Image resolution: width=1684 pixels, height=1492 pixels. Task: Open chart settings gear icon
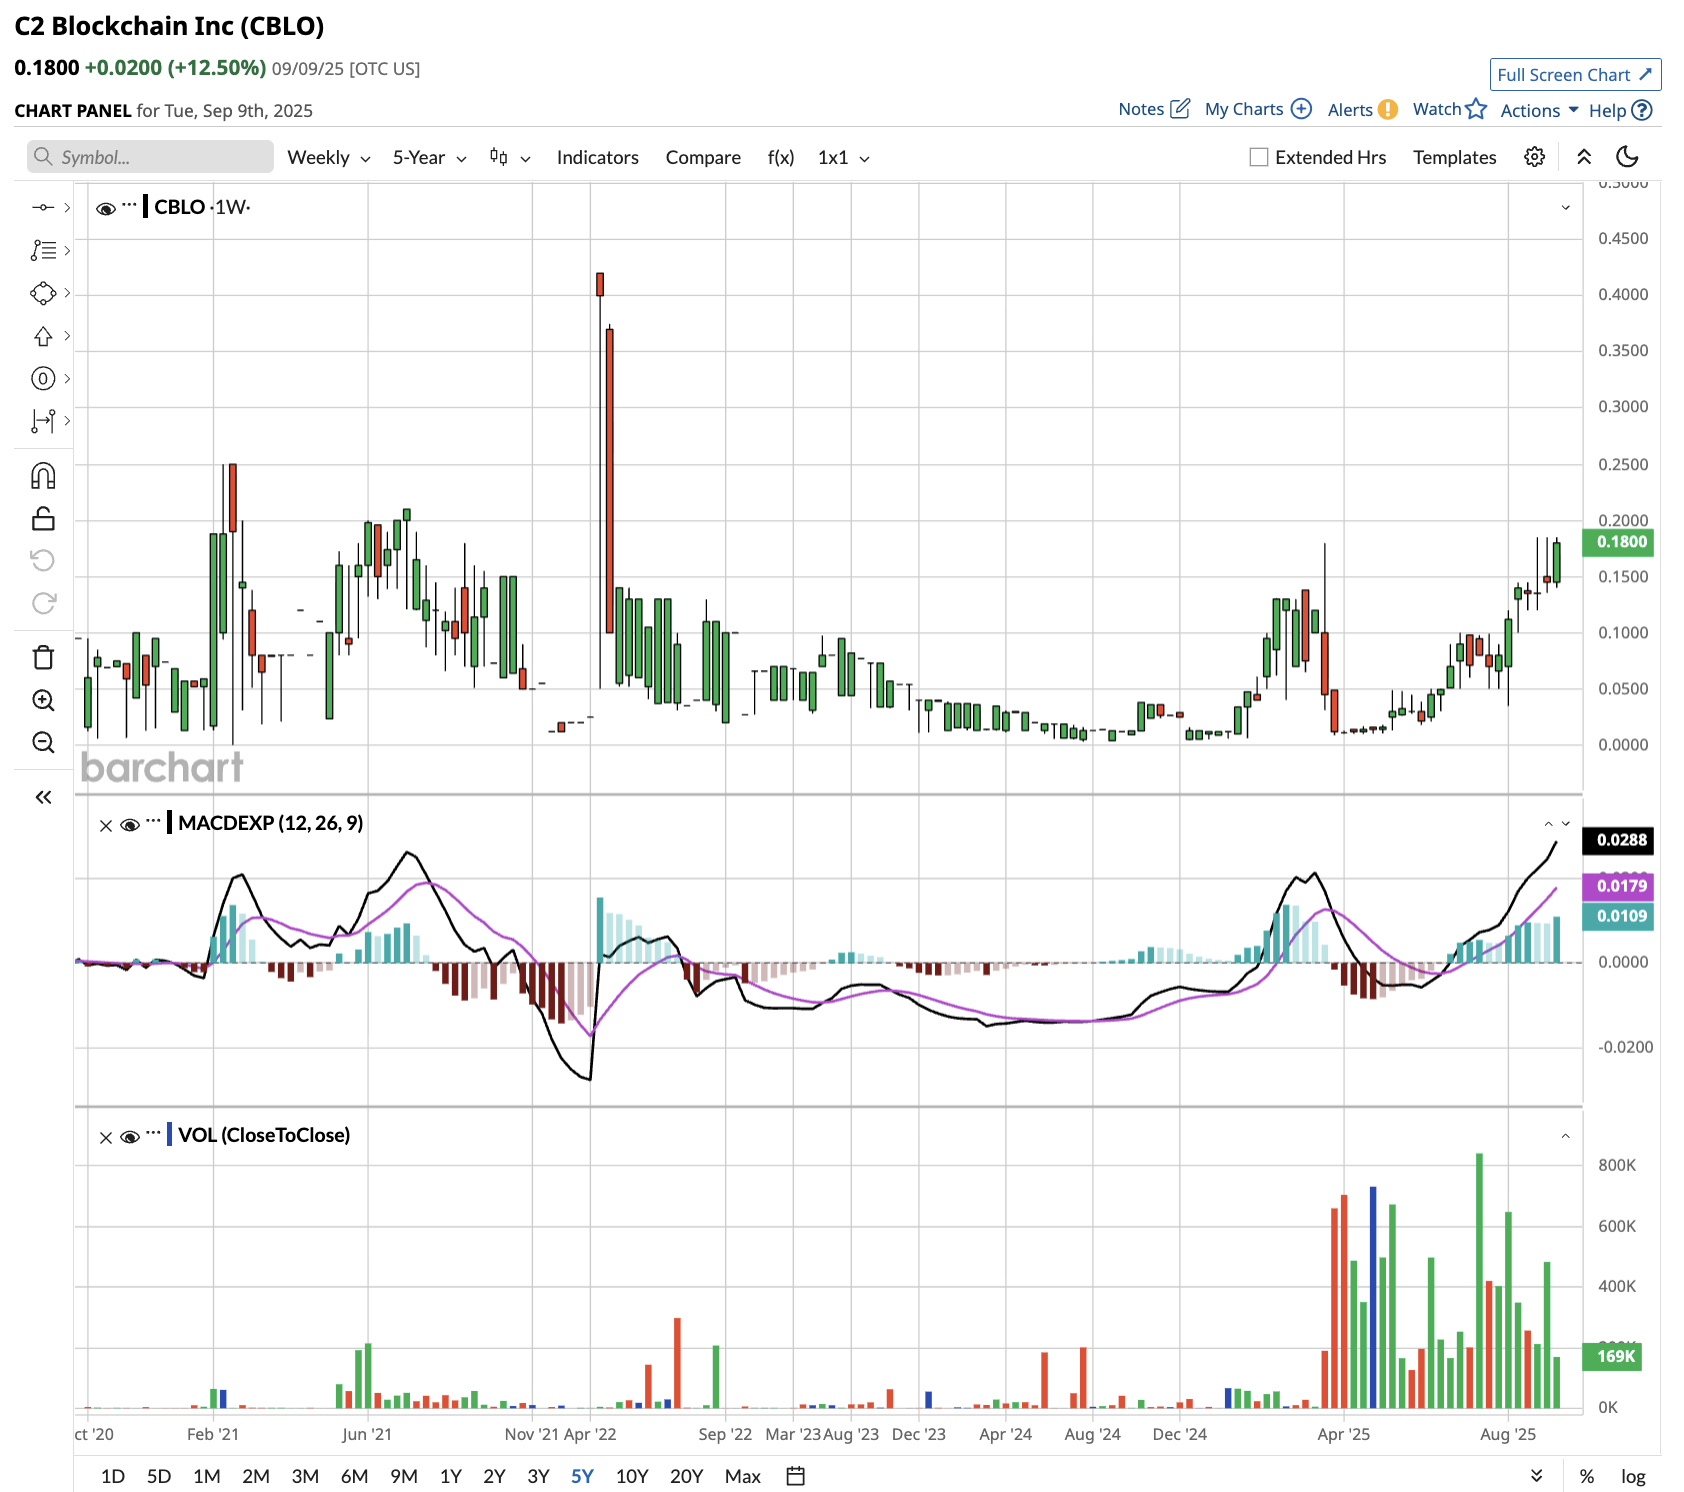tap(1535, 157)
